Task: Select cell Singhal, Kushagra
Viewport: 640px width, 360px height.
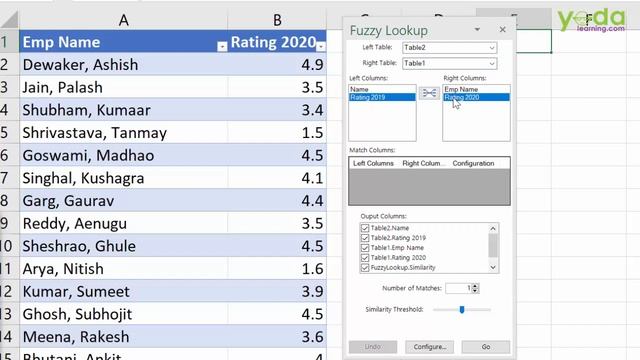Action: 123,178
